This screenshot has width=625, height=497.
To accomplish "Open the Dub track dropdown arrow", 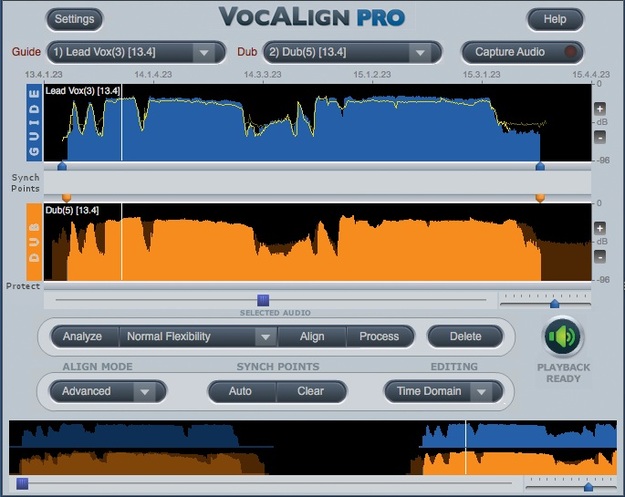I will 420,53.
